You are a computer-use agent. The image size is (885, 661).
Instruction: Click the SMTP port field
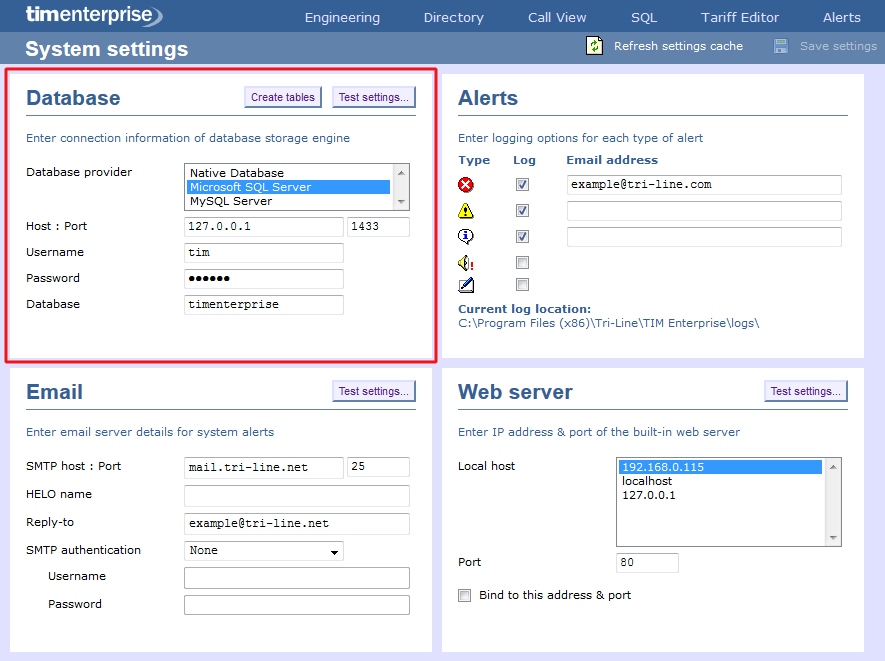coord(378,467)
